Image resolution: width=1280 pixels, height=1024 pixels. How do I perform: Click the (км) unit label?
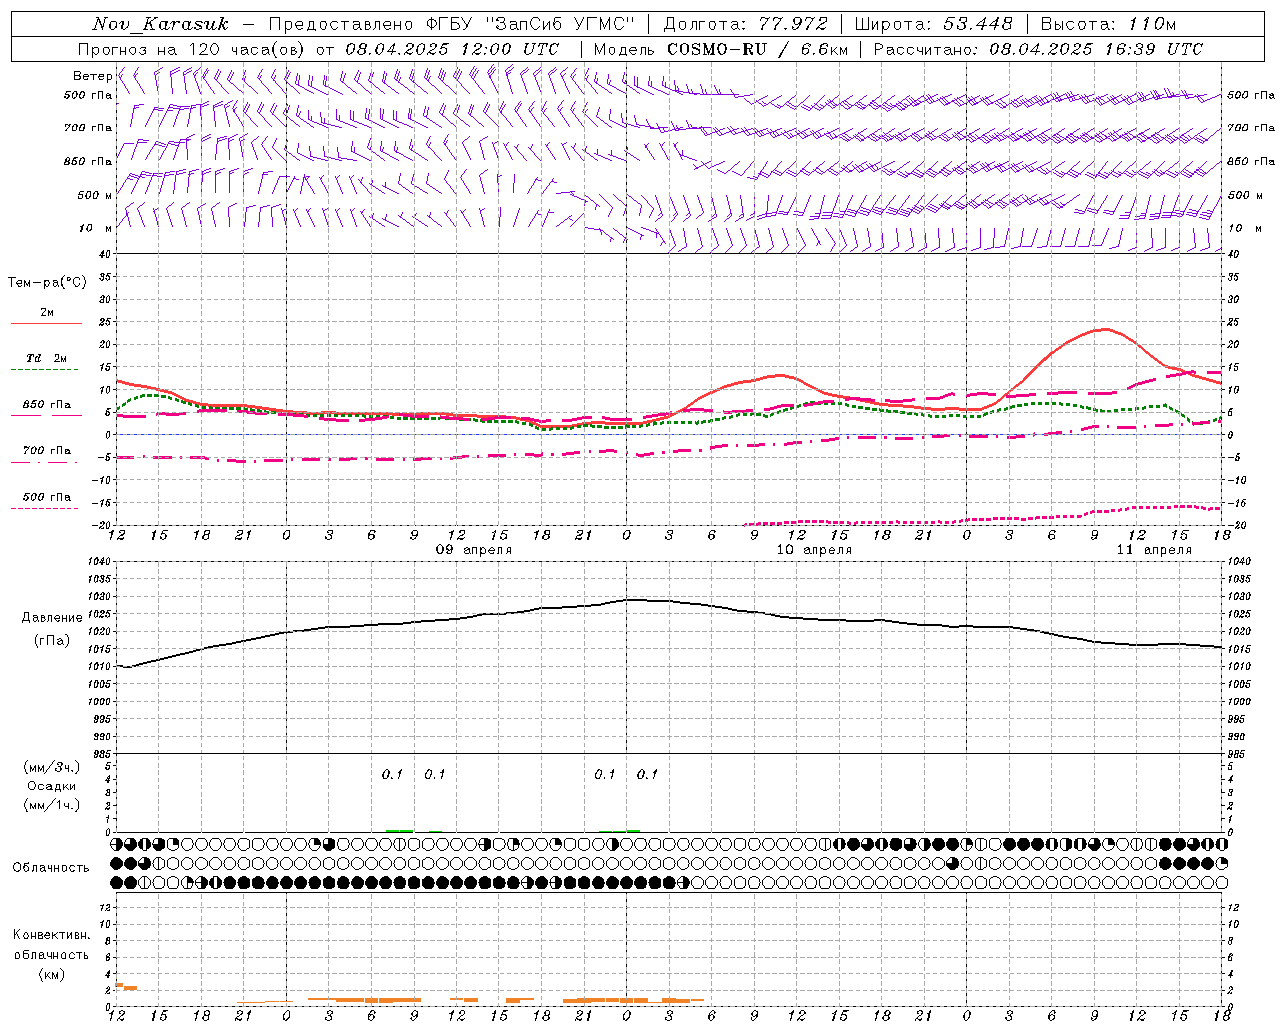click(52, 974)
